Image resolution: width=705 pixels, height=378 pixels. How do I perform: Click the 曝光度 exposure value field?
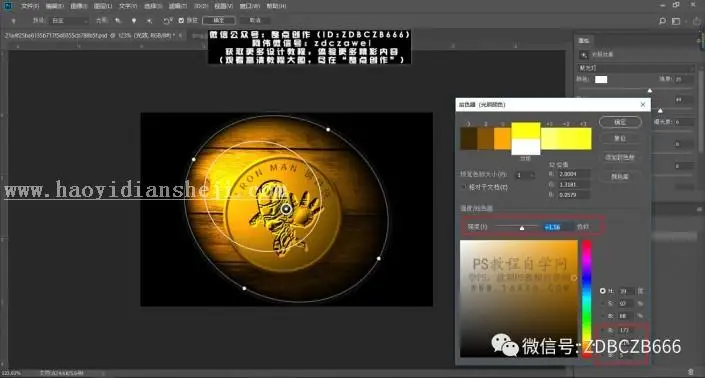683,122
